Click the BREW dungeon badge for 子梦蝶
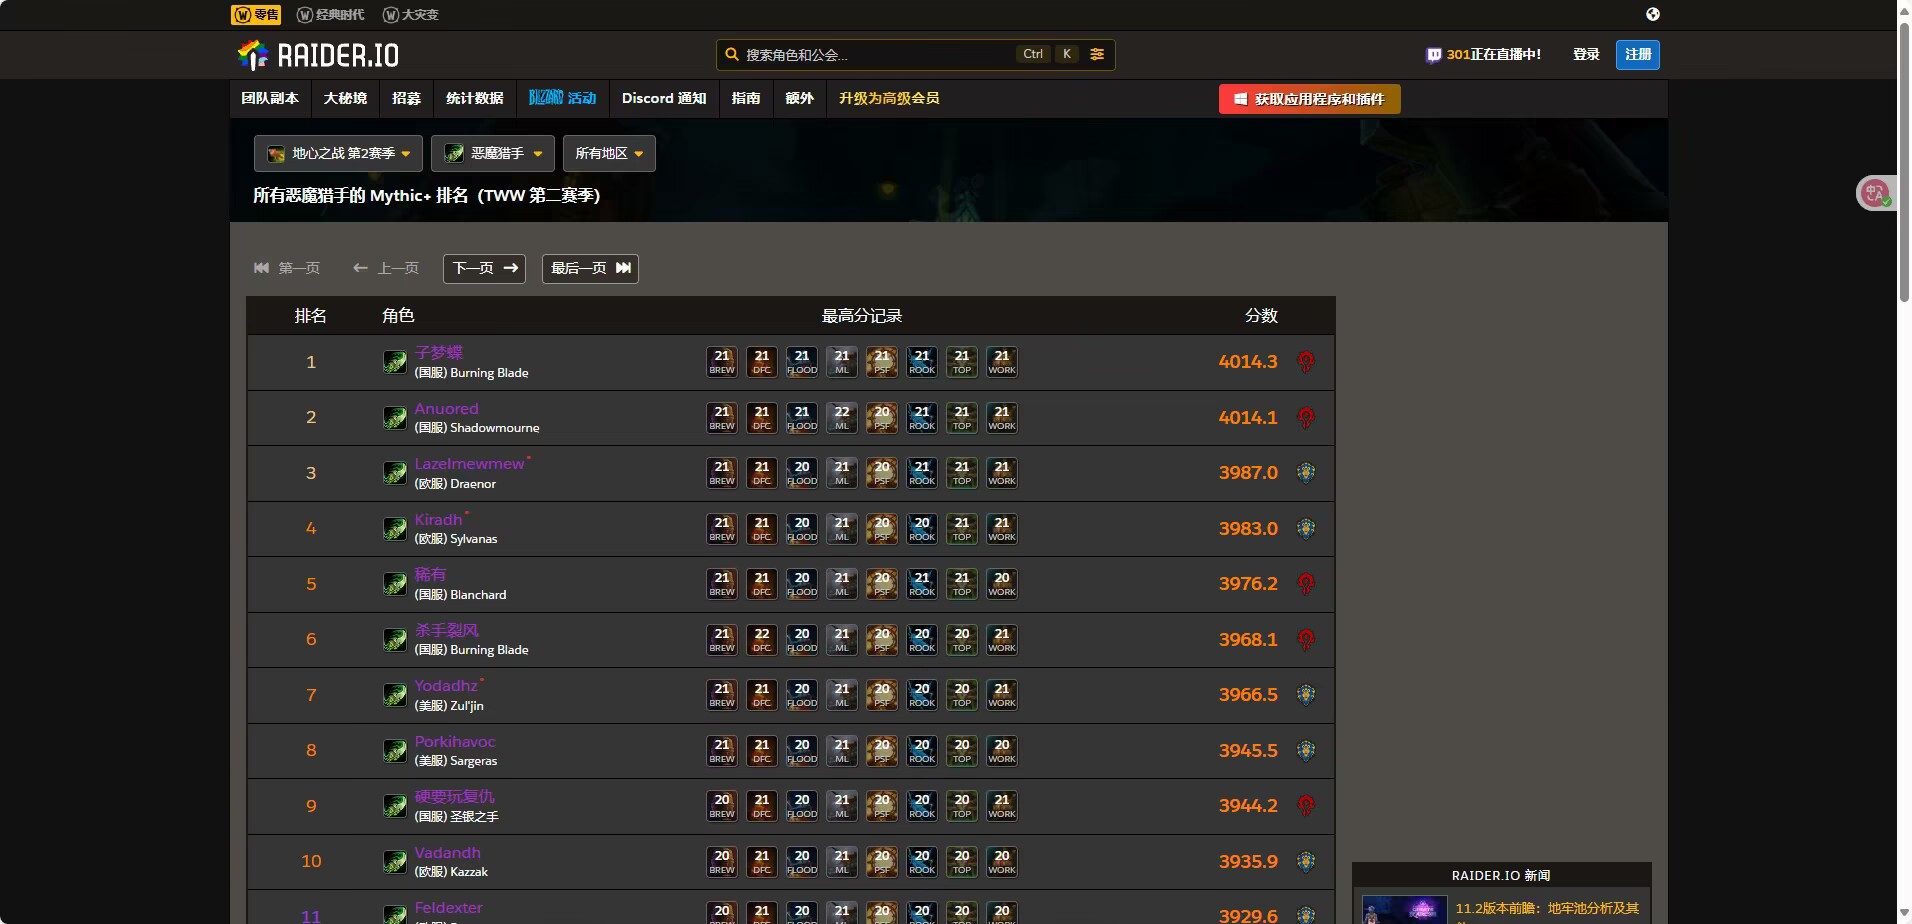The height and width of the screenshot is (924, 1912). [722, 362]
